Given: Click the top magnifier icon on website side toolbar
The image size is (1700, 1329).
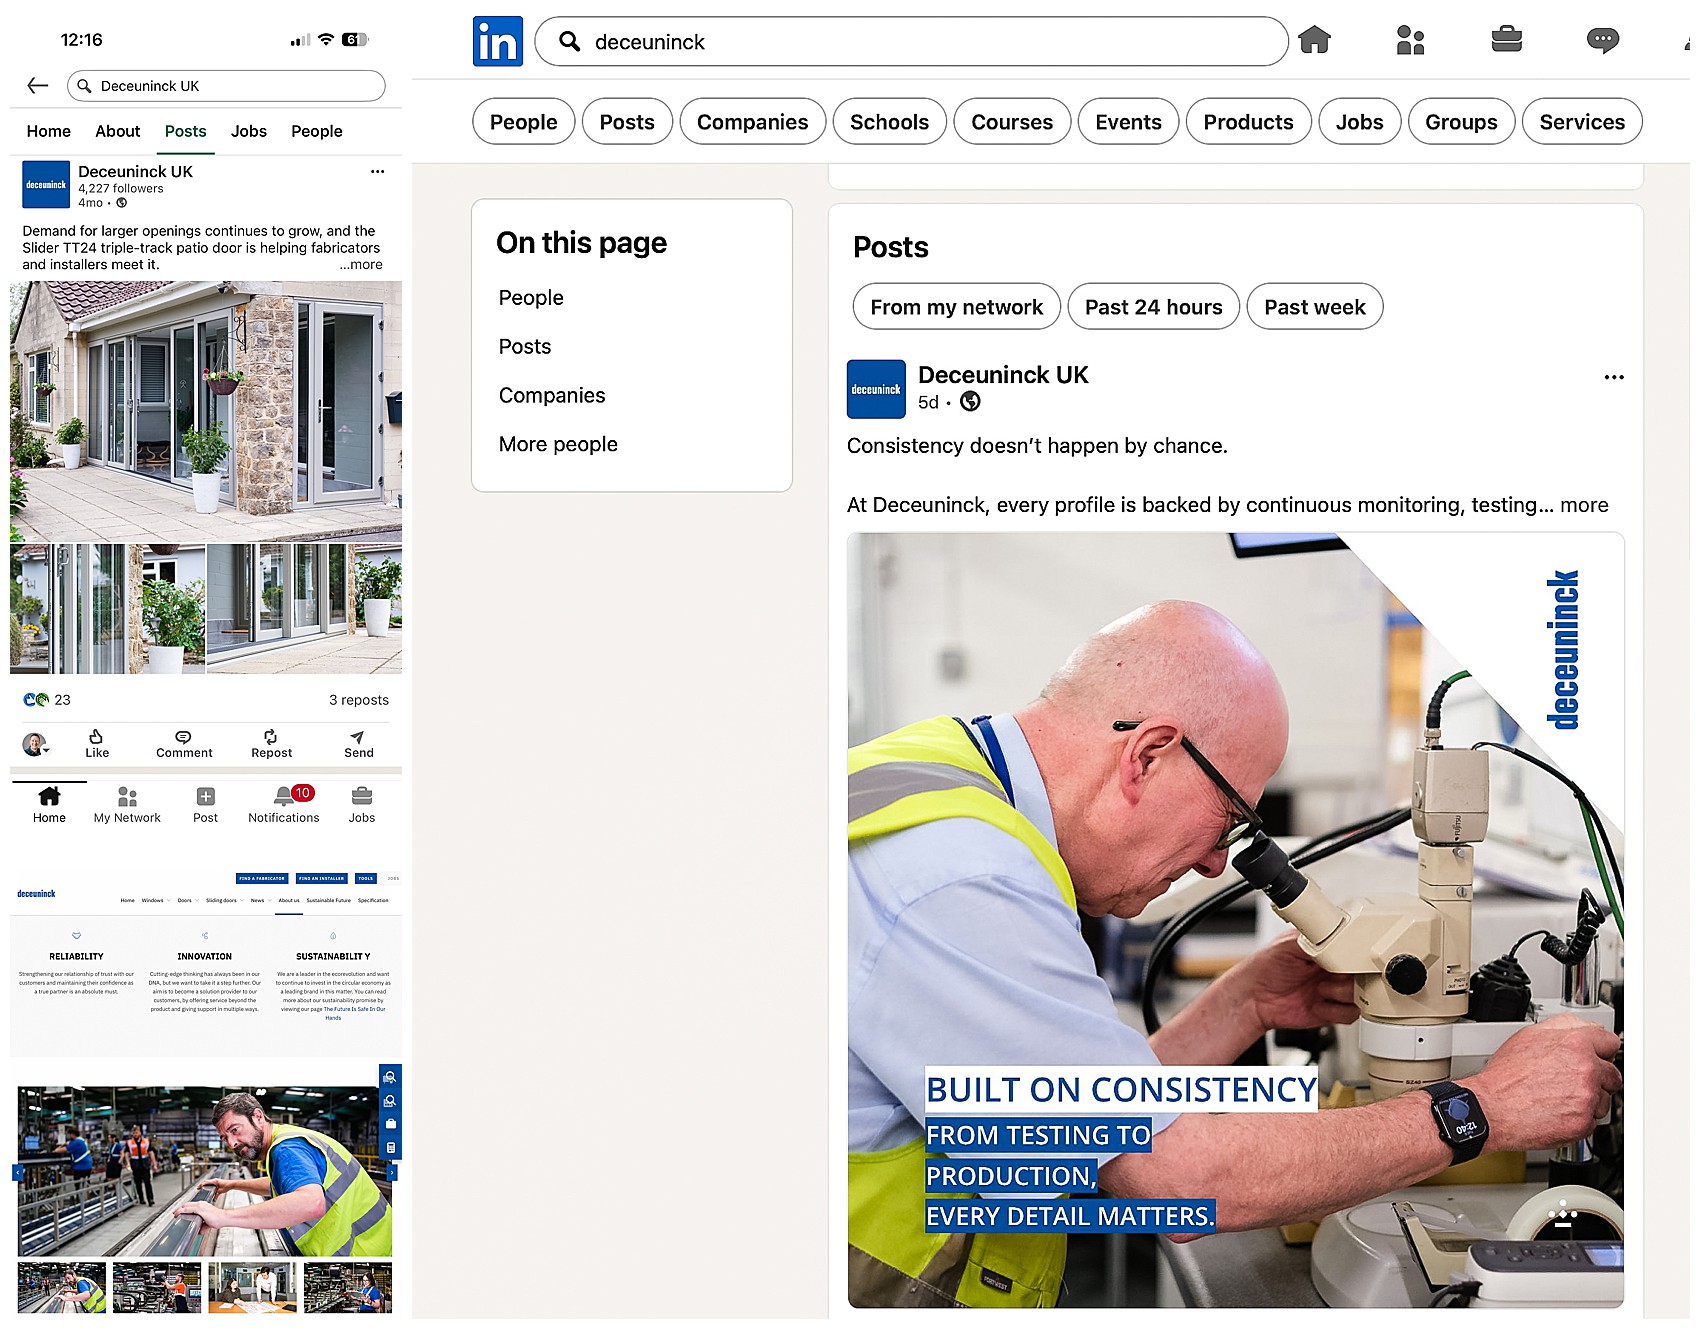Looking at the screenshot, I should click(390, 1077).
